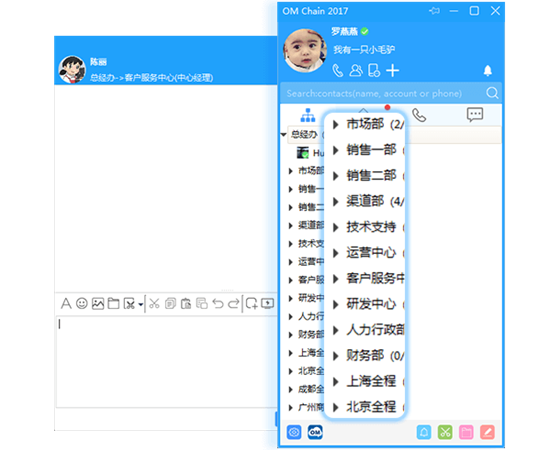Click the mobile device icon in header
Viewport: 560px width, 450px height.
click(374, 70)
